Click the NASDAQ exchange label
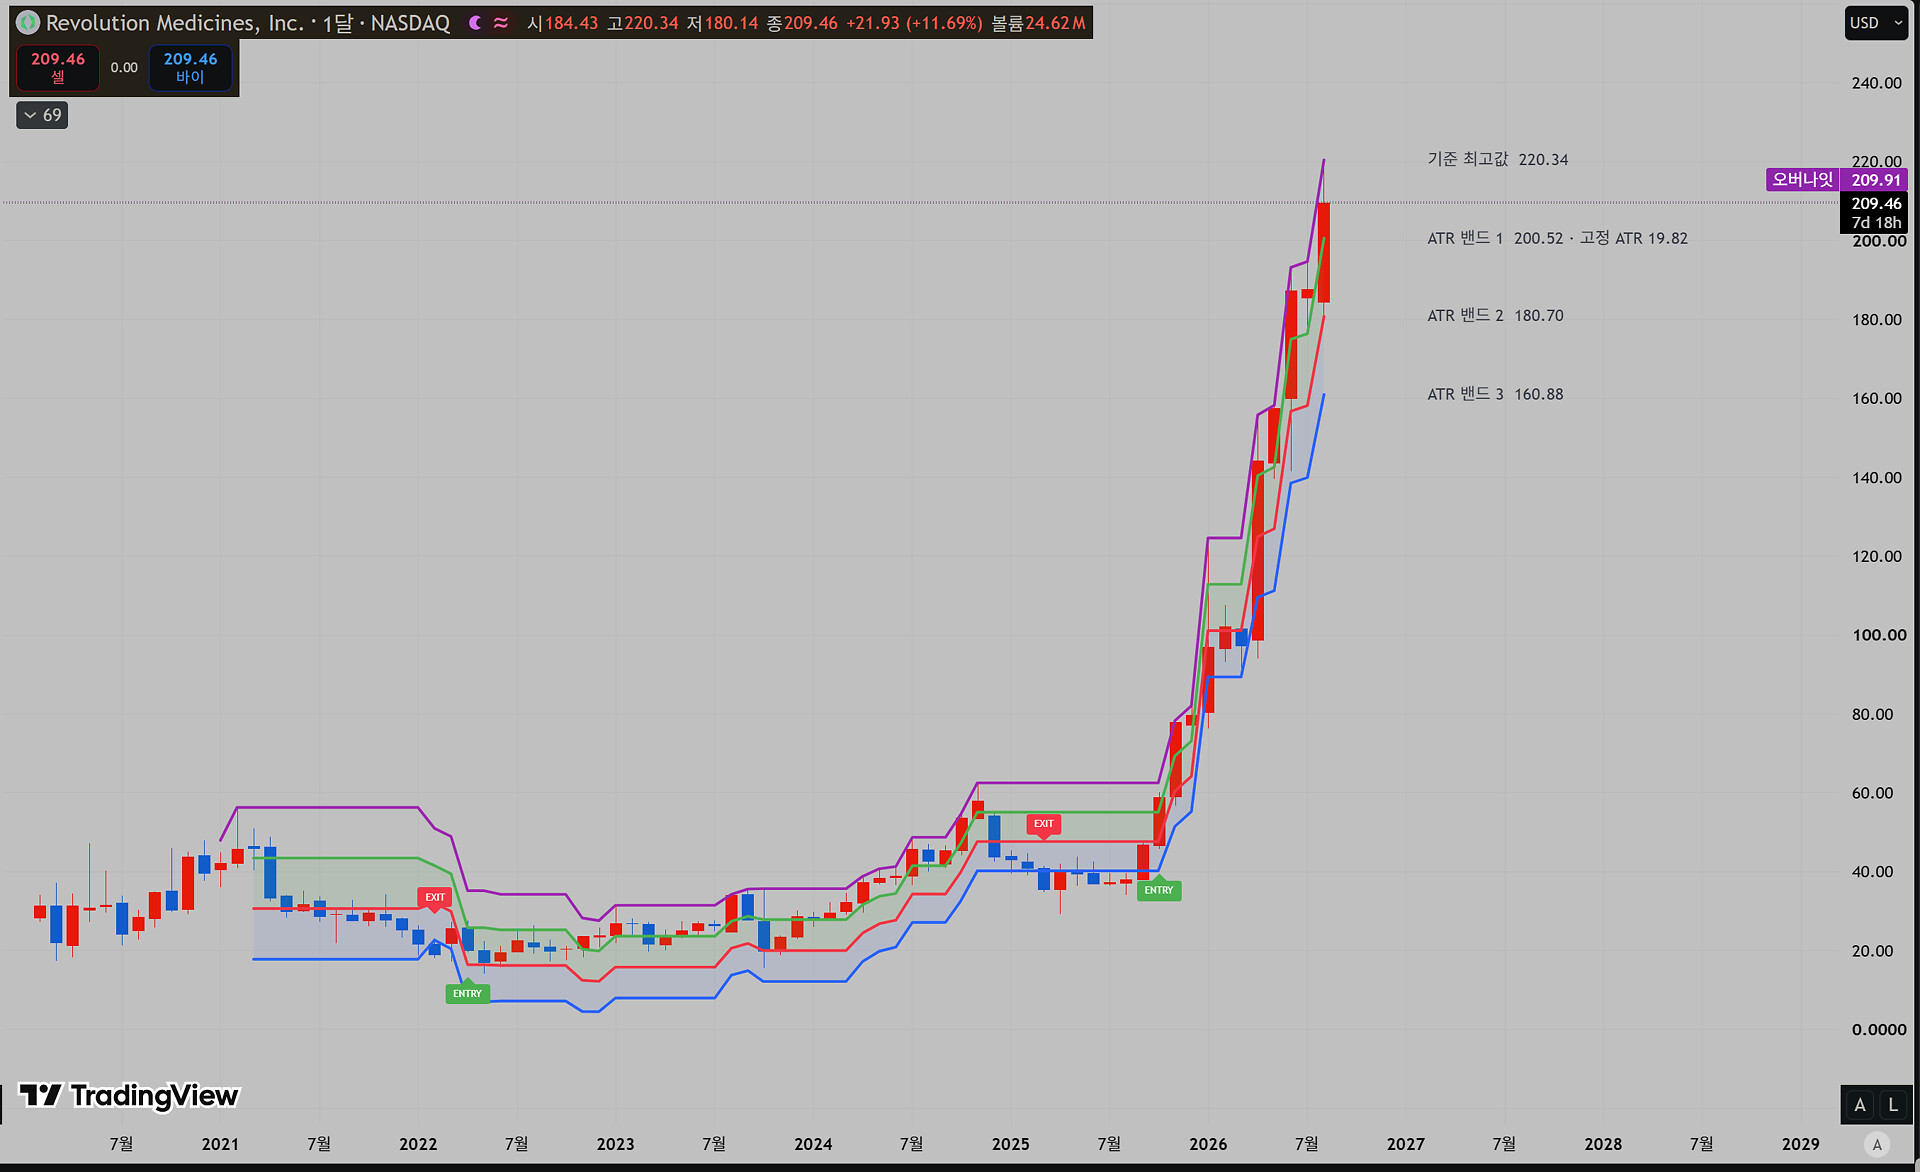1920x1172 pixels. coord(410,23)
